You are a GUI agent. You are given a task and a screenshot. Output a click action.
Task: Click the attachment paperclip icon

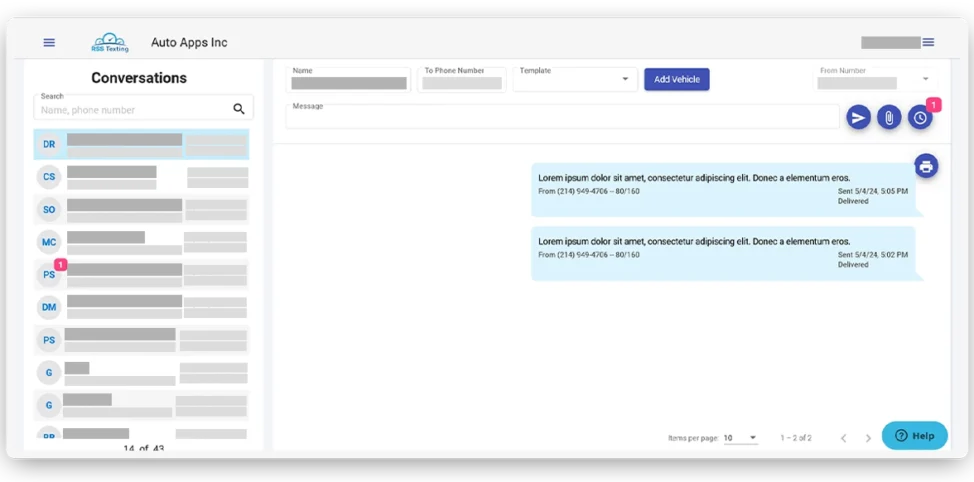[888, 118]
